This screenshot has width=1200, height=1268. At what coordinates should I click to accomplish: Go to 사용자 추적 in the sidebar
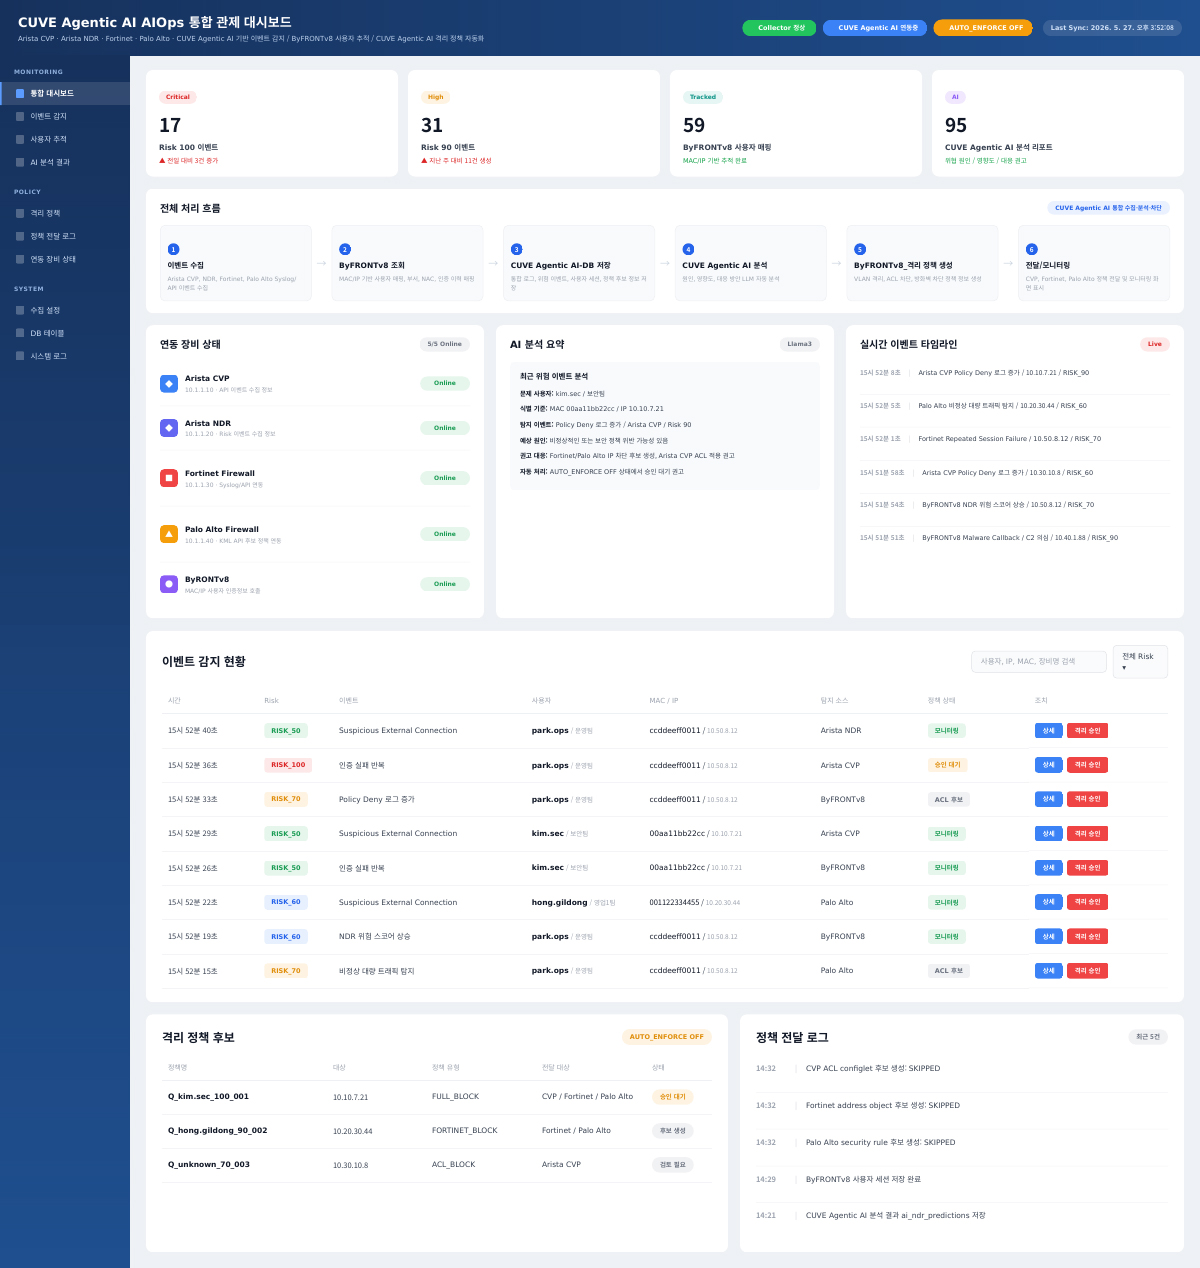point(65,139)
